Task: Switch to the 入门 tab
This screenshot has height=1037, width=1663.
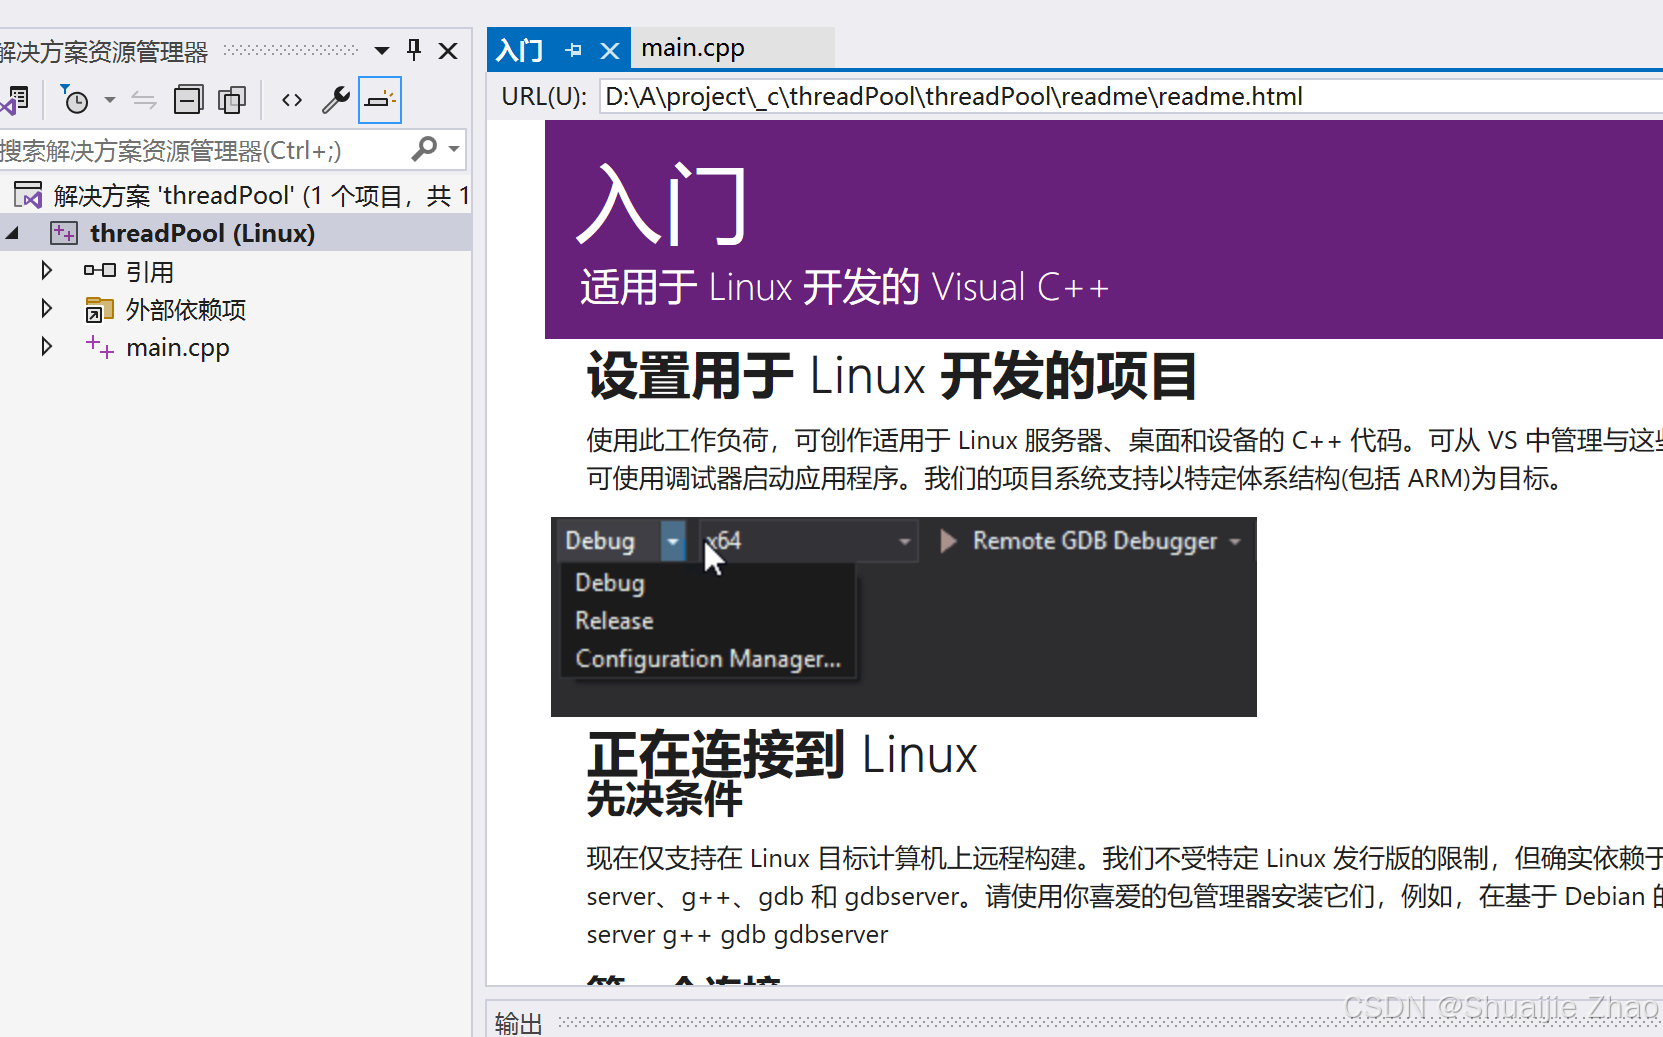Action: 520,50
